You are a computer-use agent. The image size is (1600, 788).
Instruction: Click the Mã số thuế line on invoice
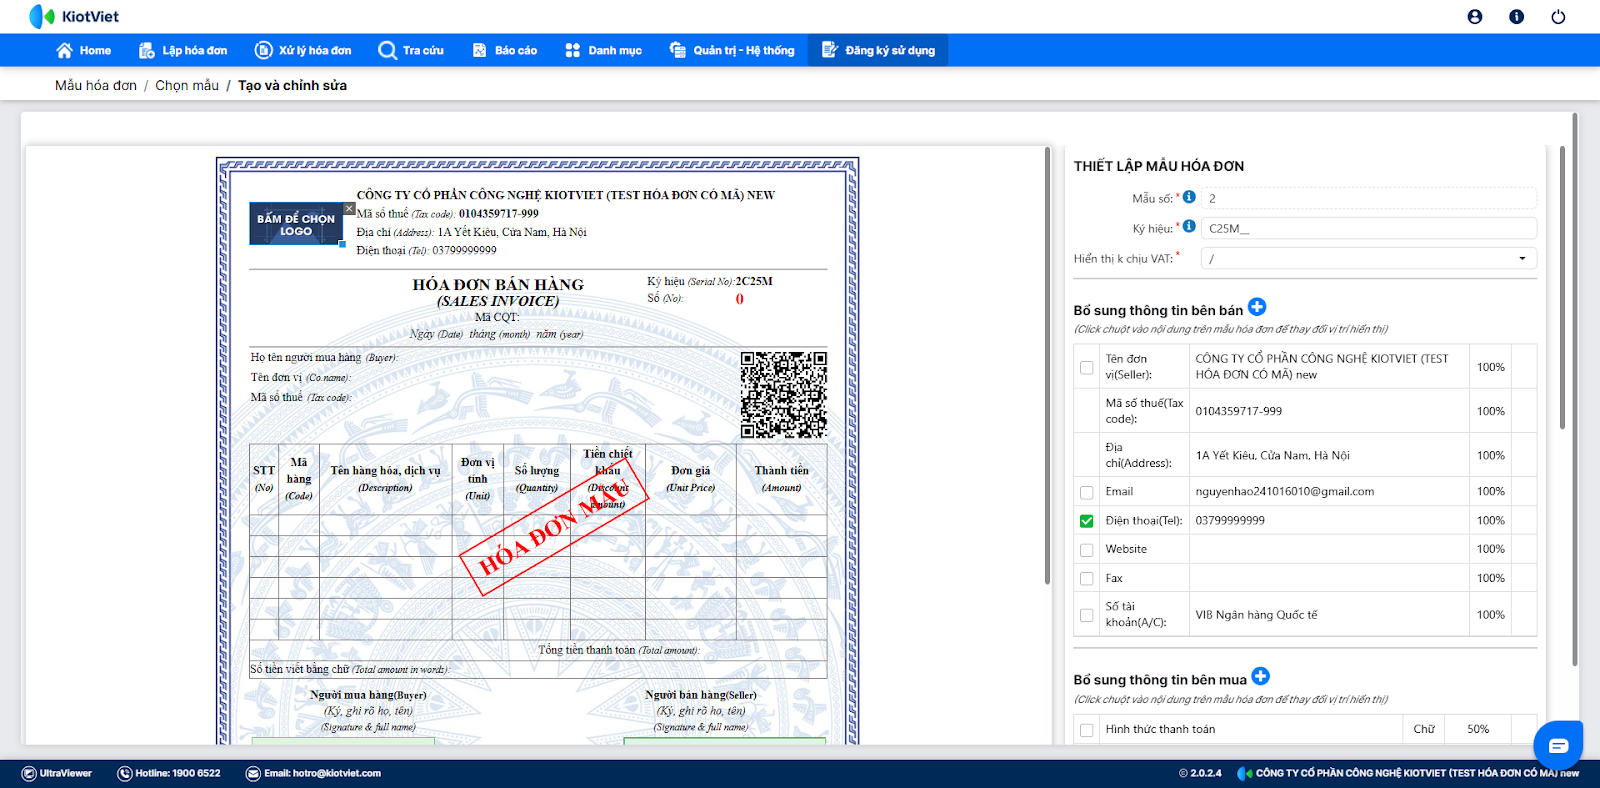point(448,214)
